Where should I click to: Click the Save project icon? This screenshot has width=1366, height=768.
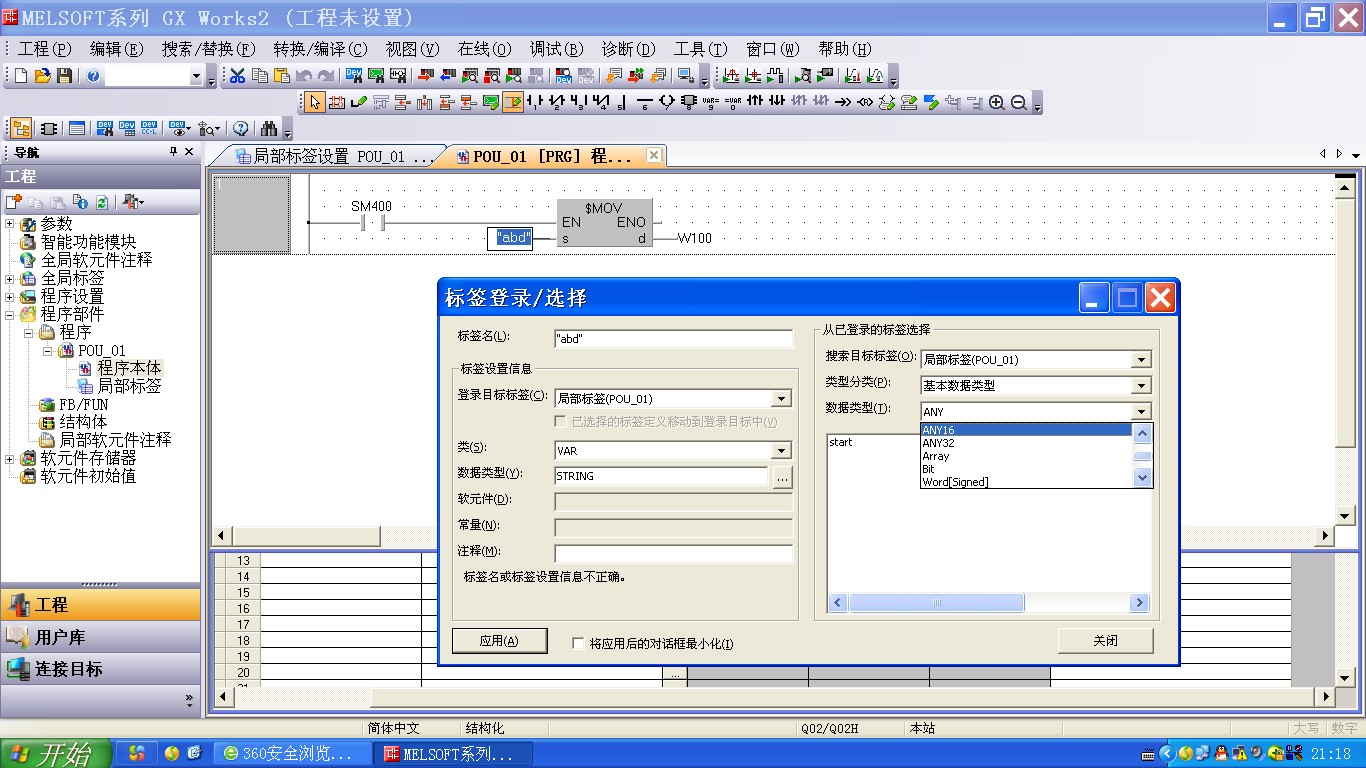click(x=64, y=76)
